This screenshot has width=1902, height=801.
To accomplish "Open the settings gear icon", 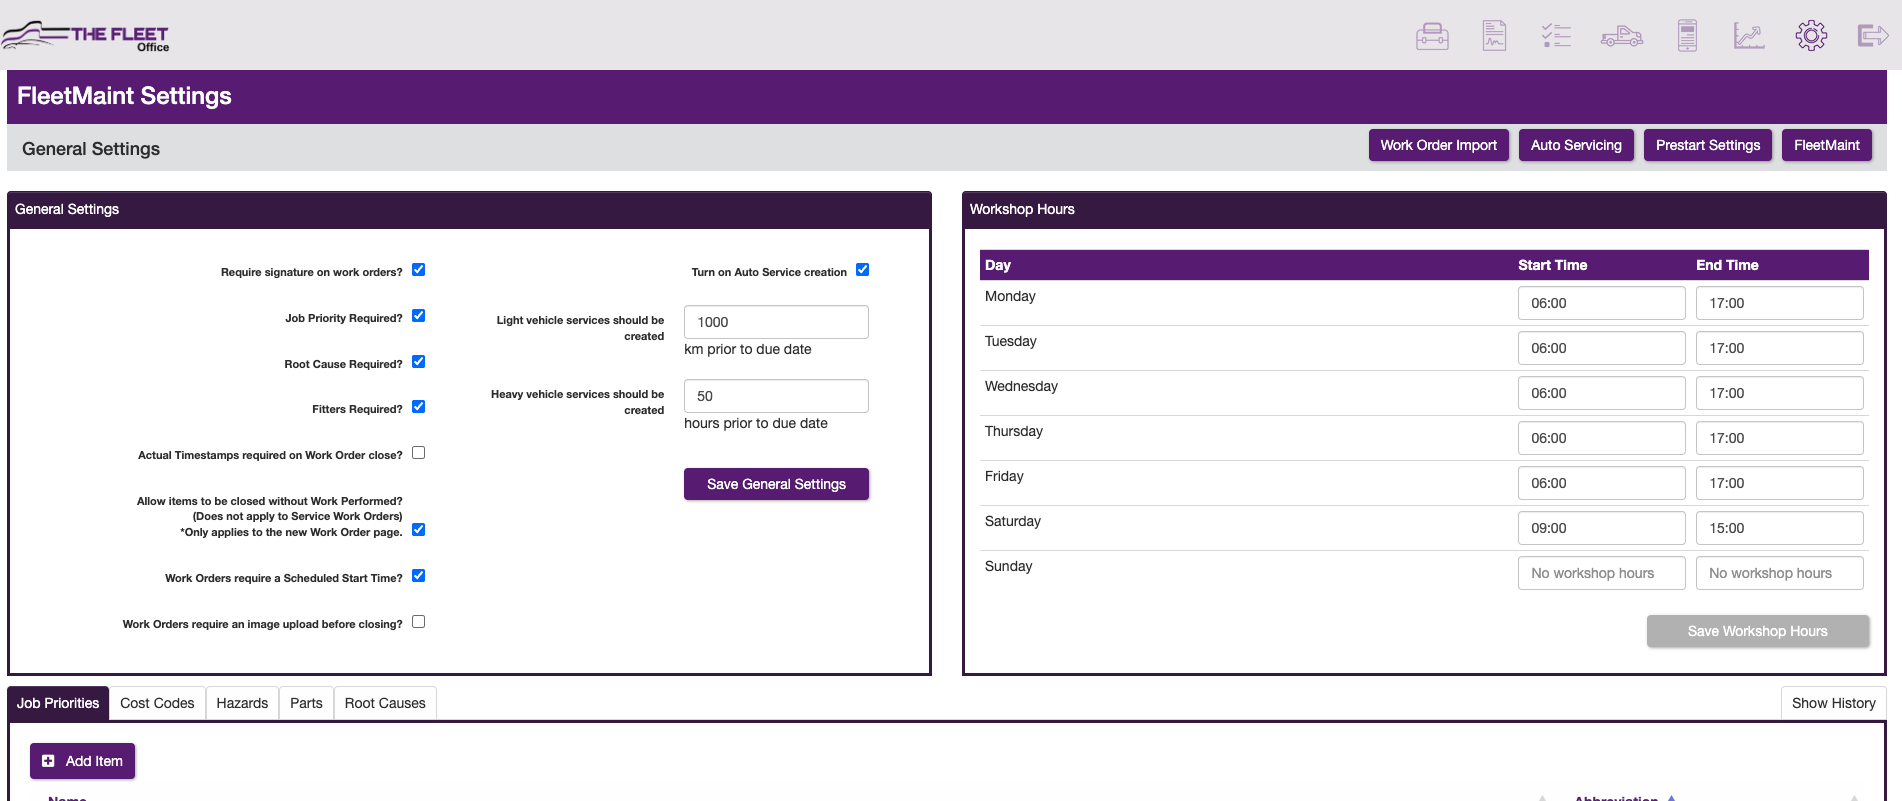I will (1811, 36).
